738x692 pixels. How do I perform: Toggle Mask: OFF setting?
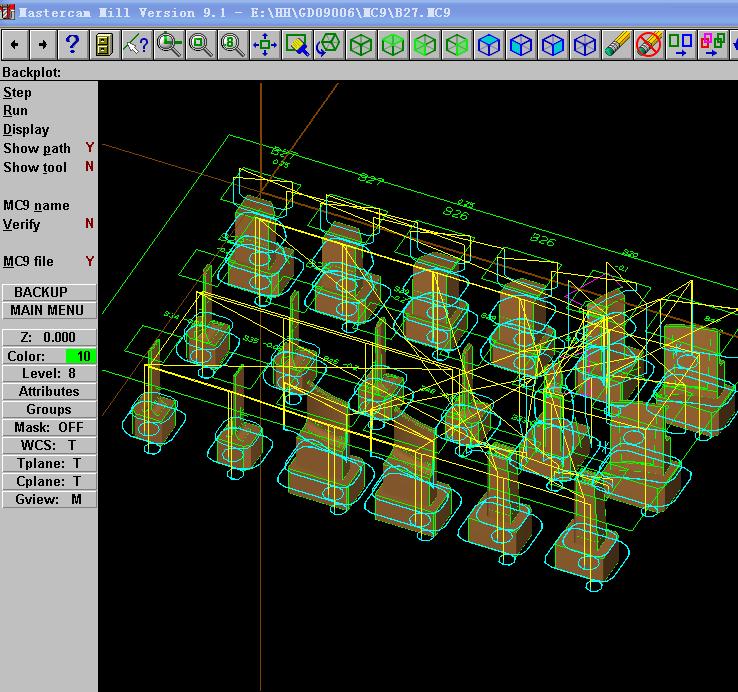(49, 427)
